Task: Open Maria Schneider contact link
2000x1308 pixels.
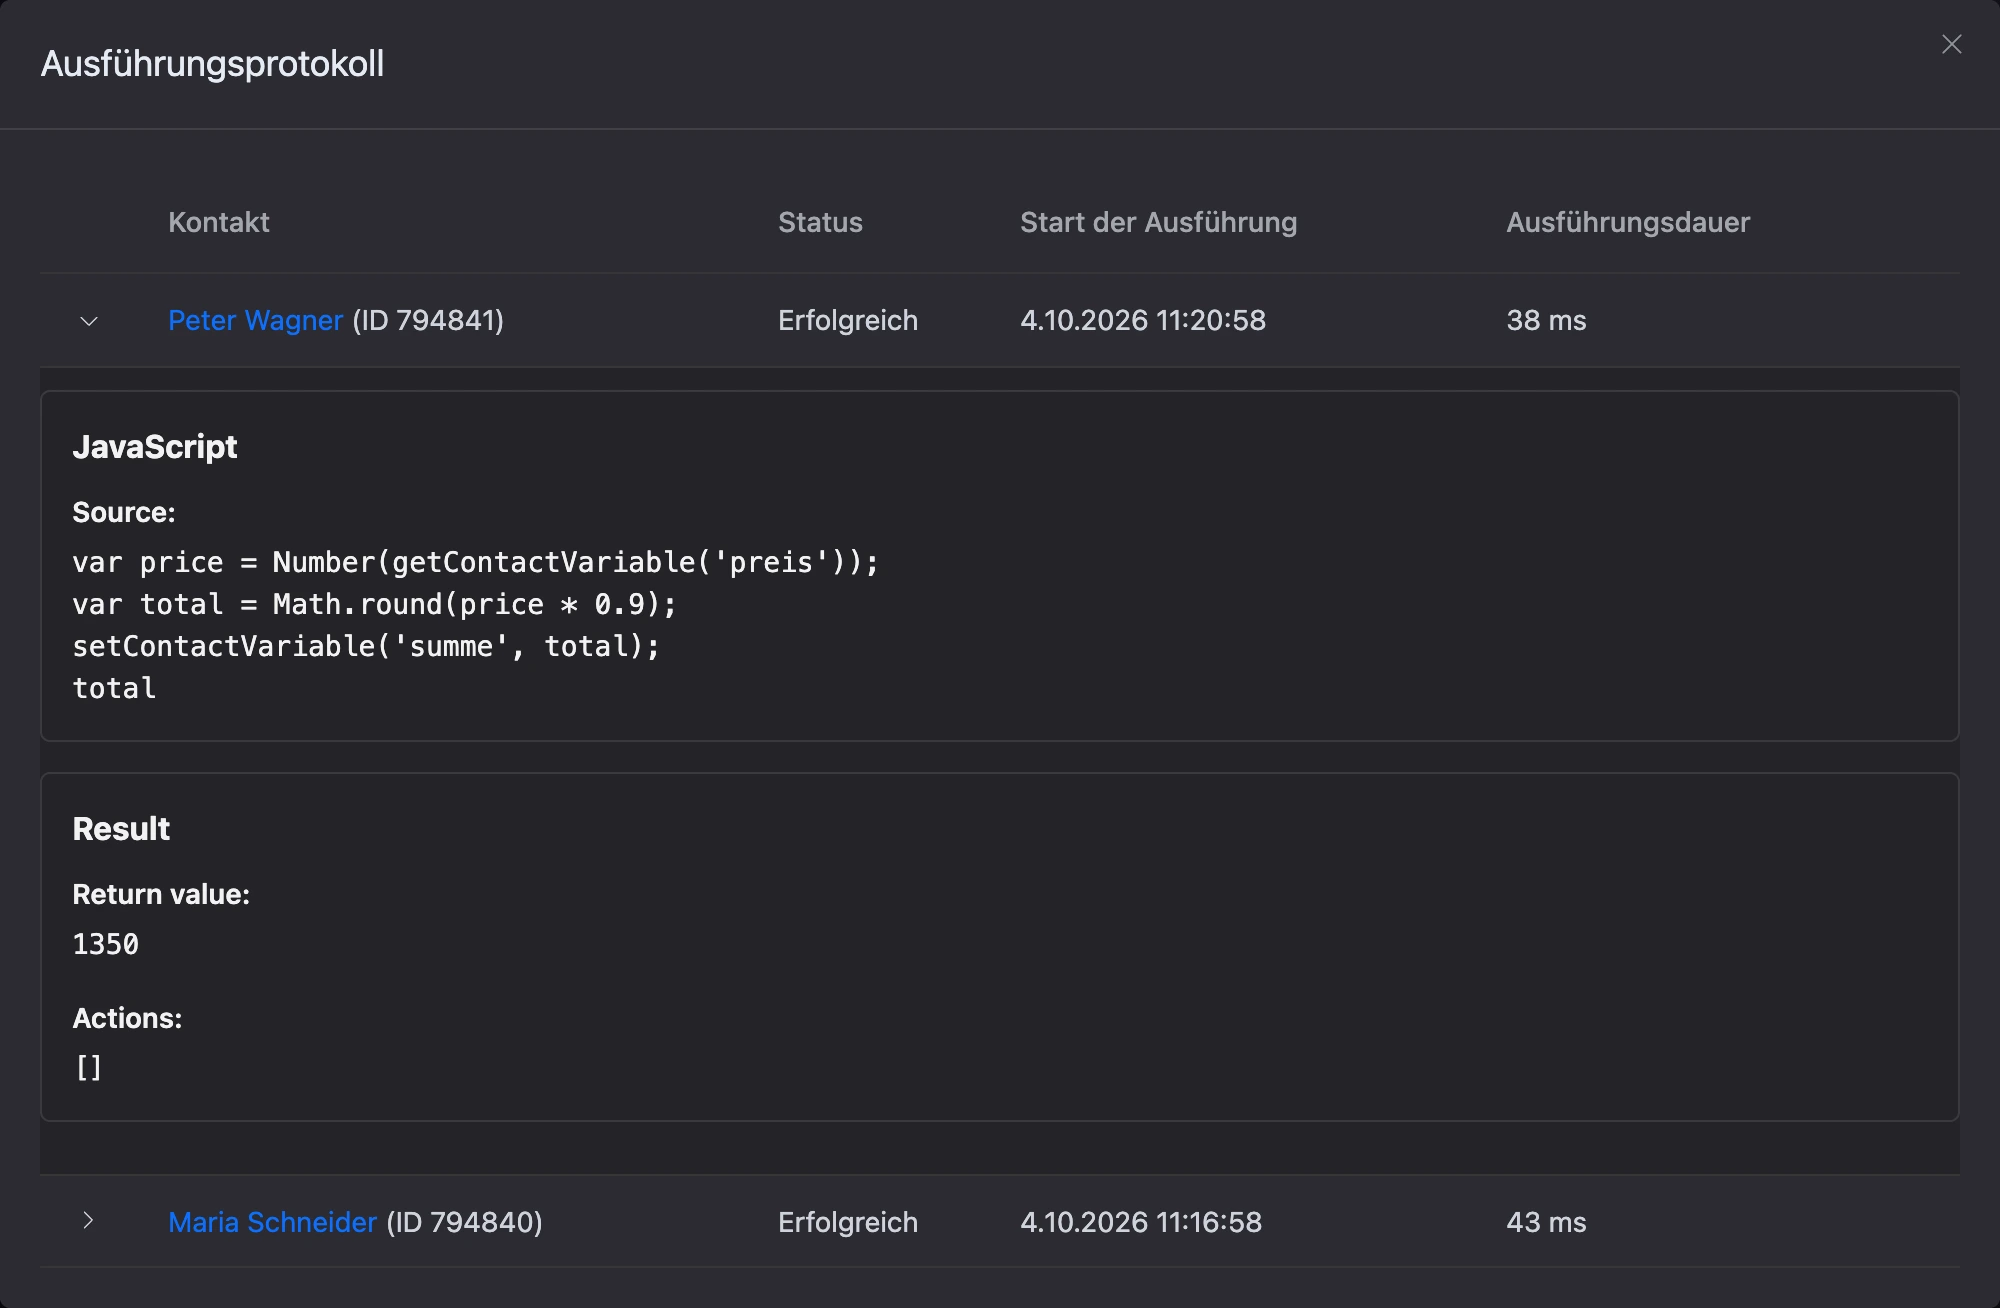Action: click(x=272, y=1222)
